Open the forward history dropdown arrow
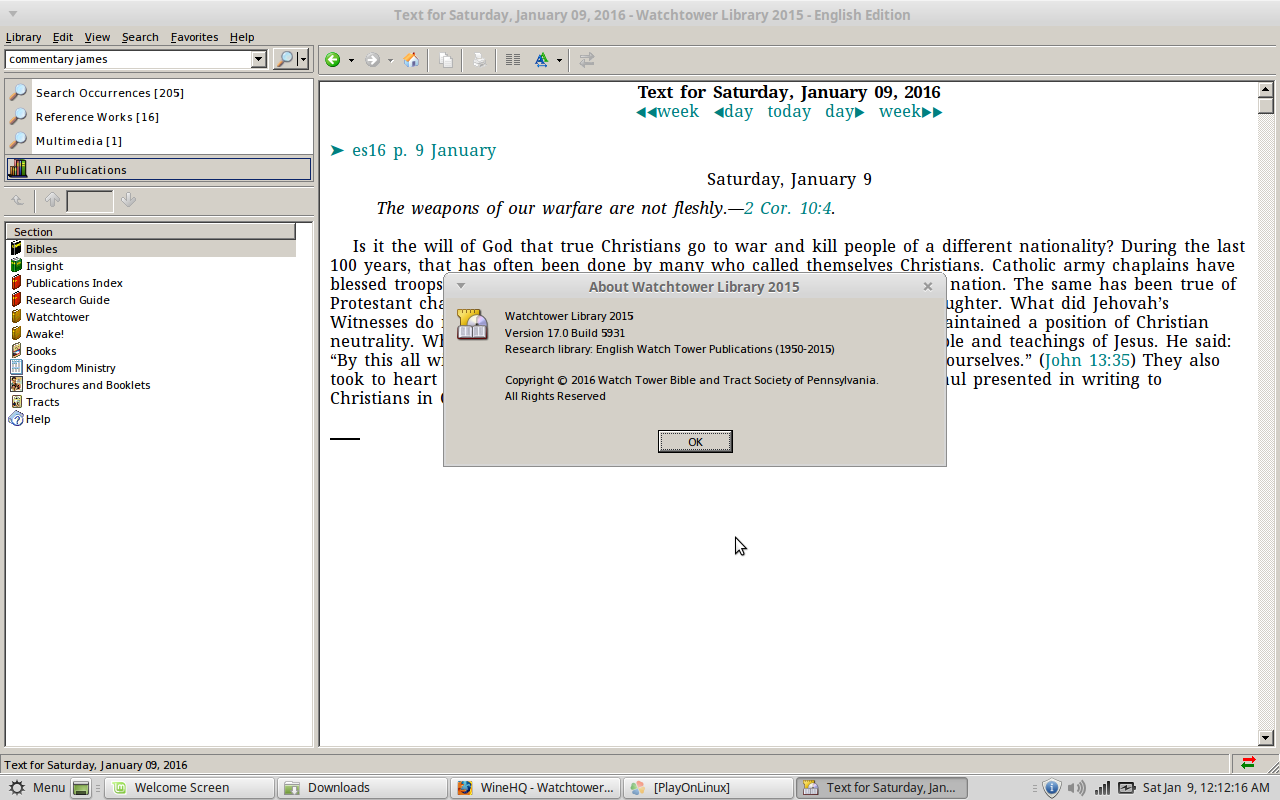Screen dimensions: 1280x800 [x=391, y=60]
